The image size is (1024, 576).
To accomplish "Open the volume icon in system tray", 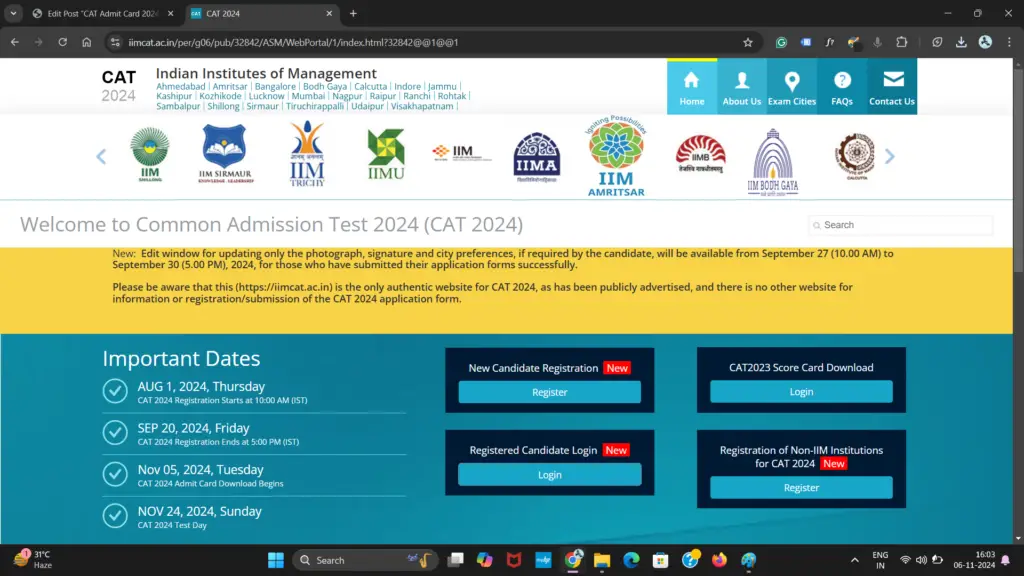I will point(921,560).
